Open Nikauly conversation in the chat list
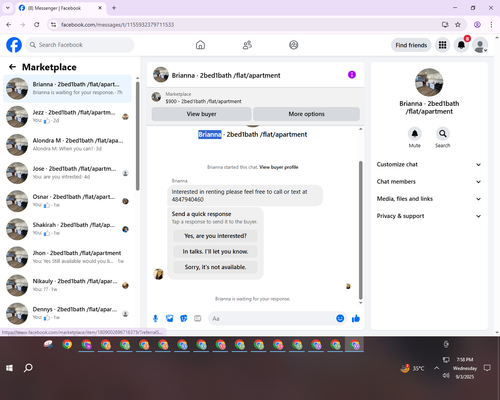 pyautogui.click(x=67, y=285)
